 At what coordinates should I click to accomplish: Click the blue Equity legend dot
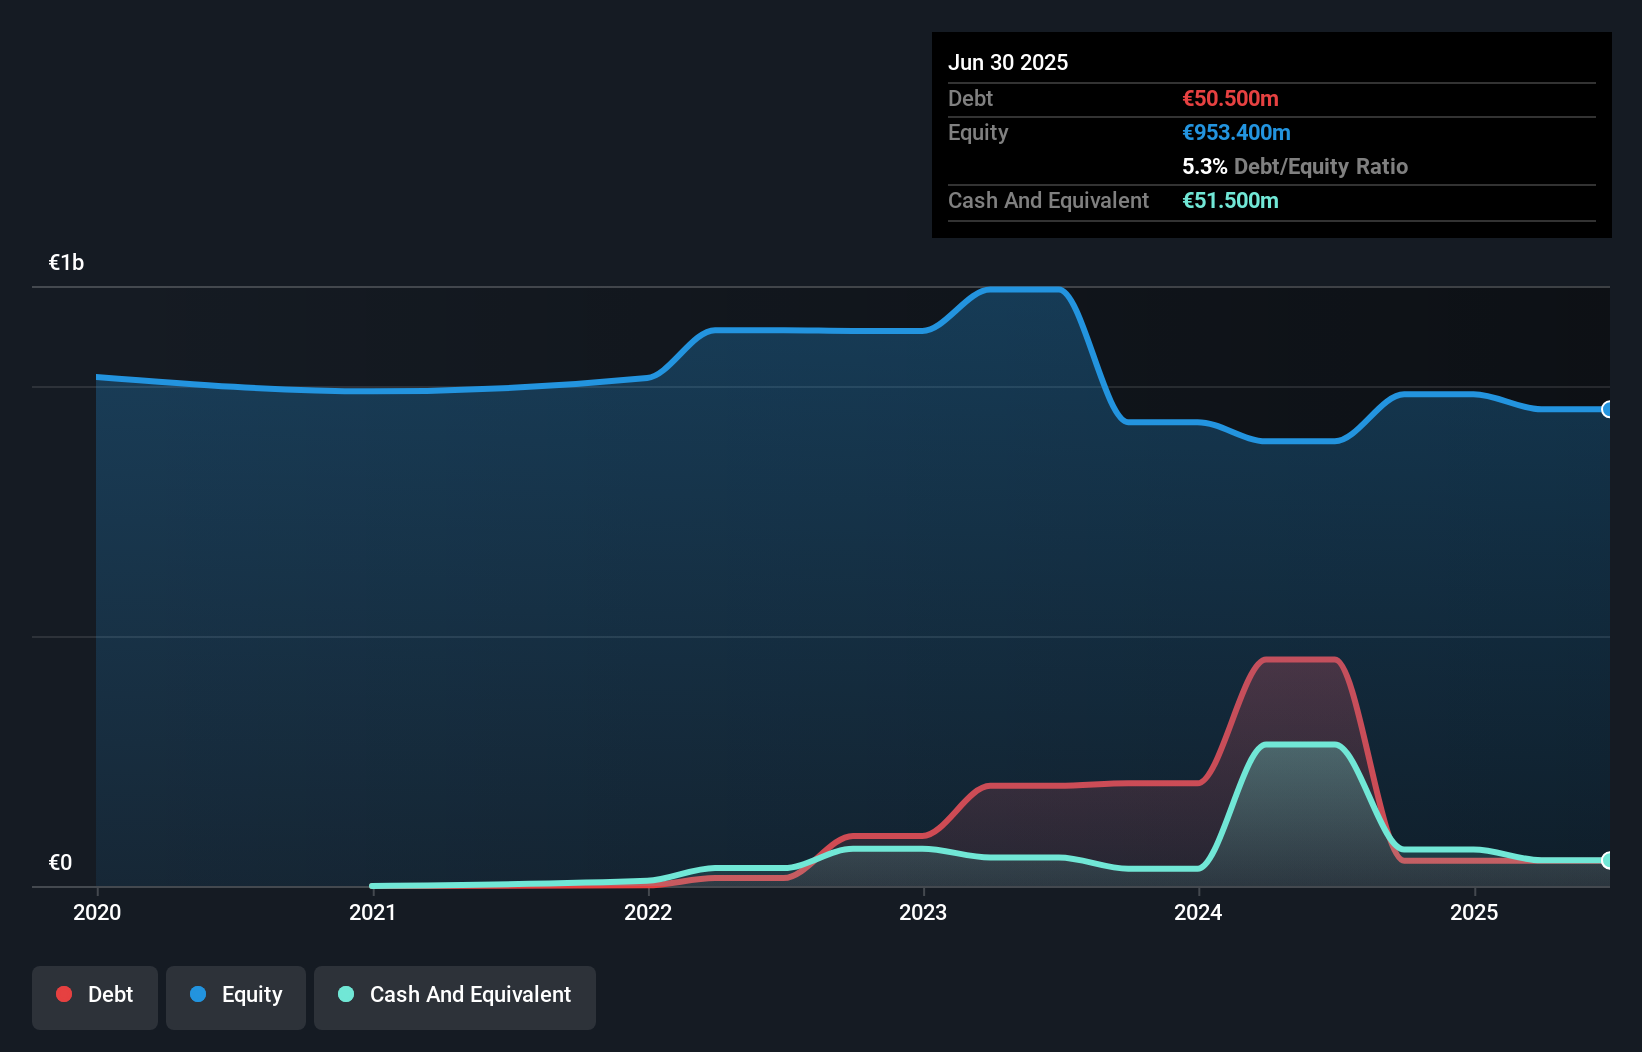click(198, 994)
